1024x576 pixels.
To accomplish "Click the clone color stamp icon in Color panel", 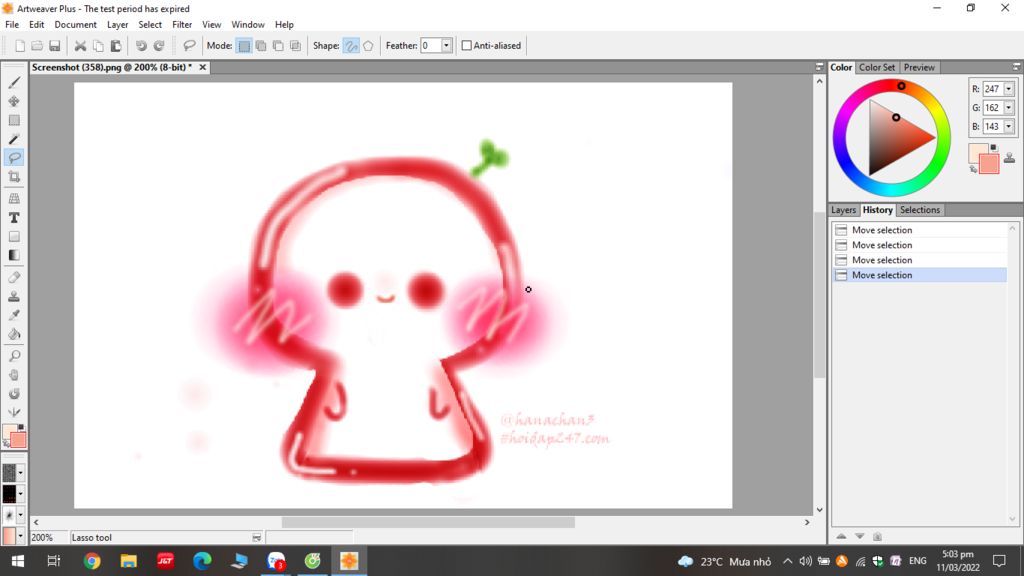I will coord(1009,157).
